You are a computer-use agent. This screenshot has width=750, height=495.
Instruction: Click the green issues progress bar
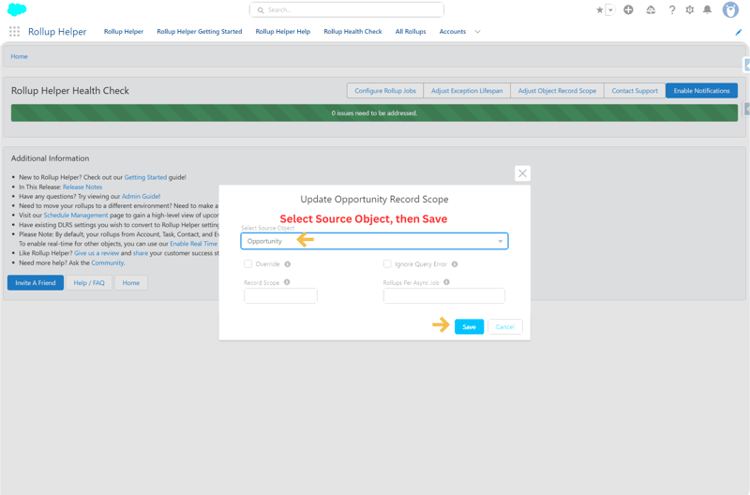374,113
